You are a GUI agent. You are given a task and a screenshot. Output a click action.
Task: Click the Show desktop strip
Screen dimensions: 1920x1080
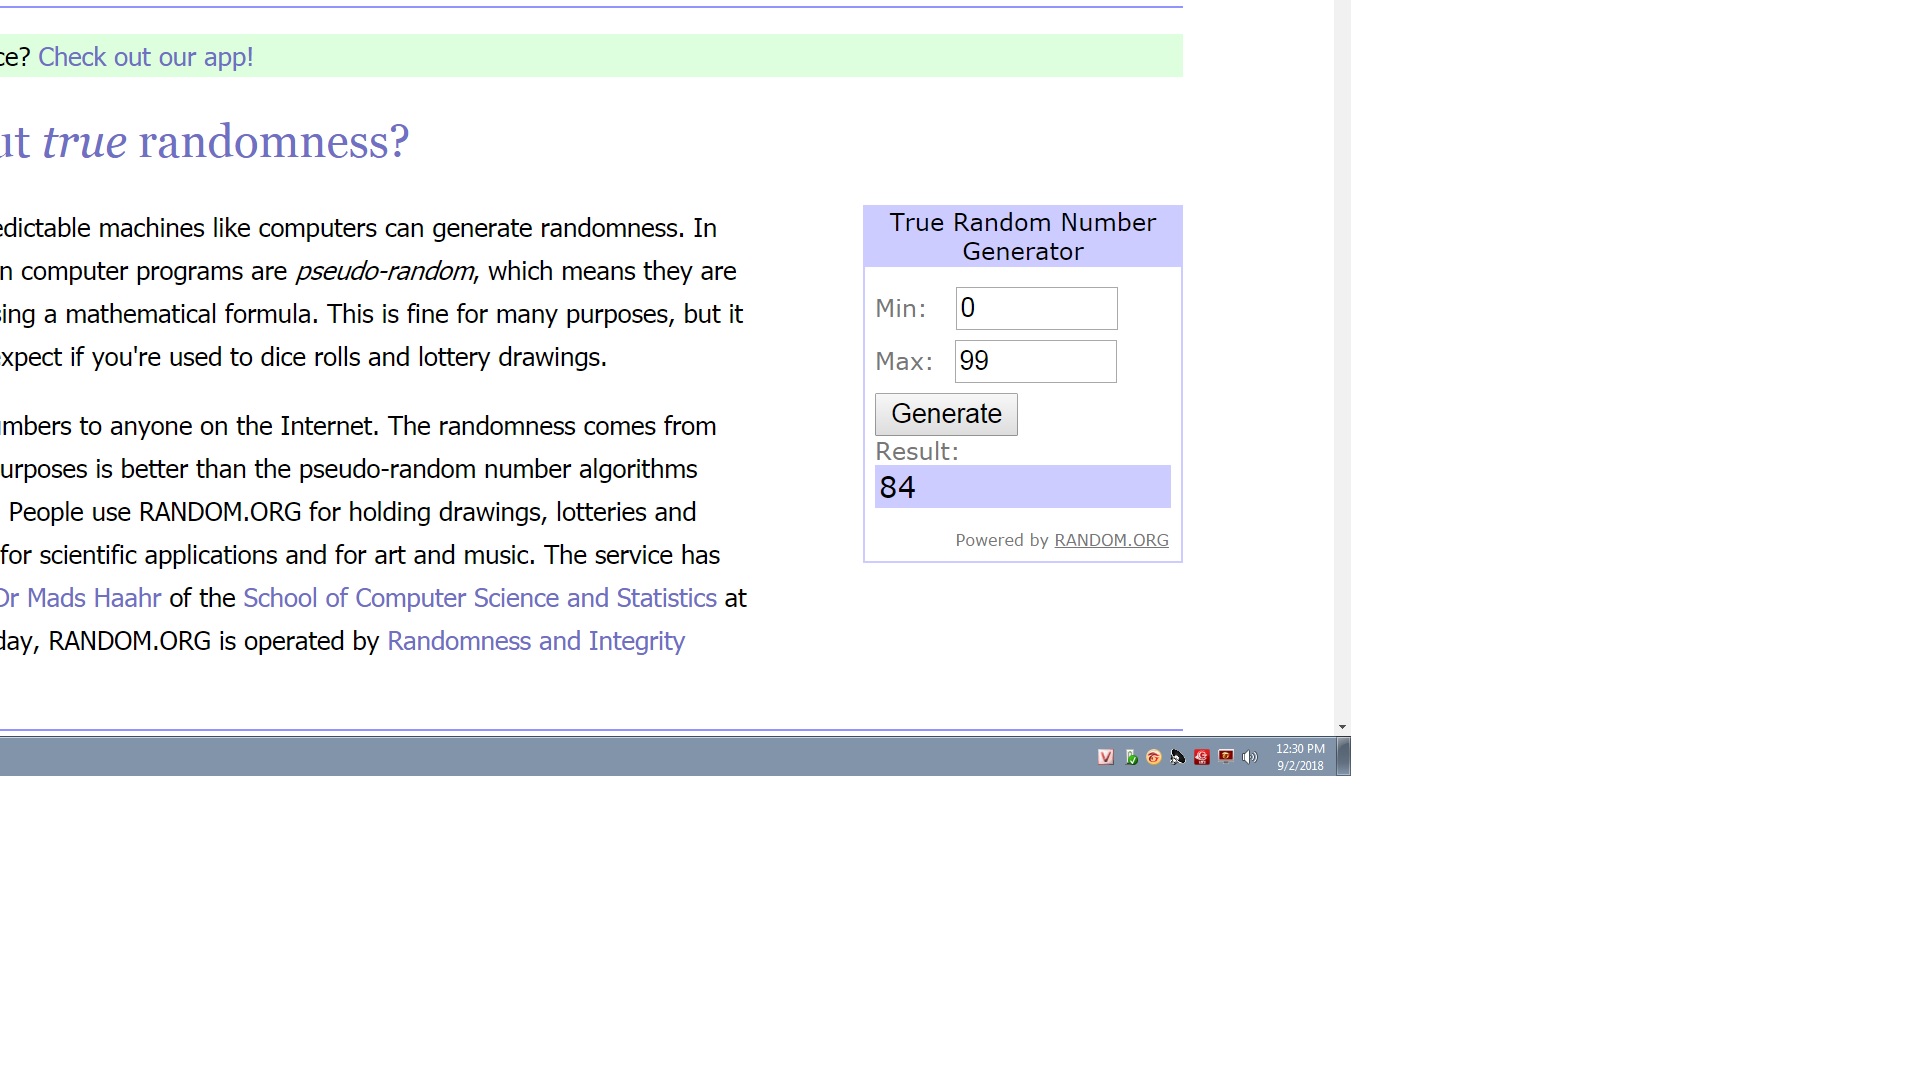tap(1343, 756)
